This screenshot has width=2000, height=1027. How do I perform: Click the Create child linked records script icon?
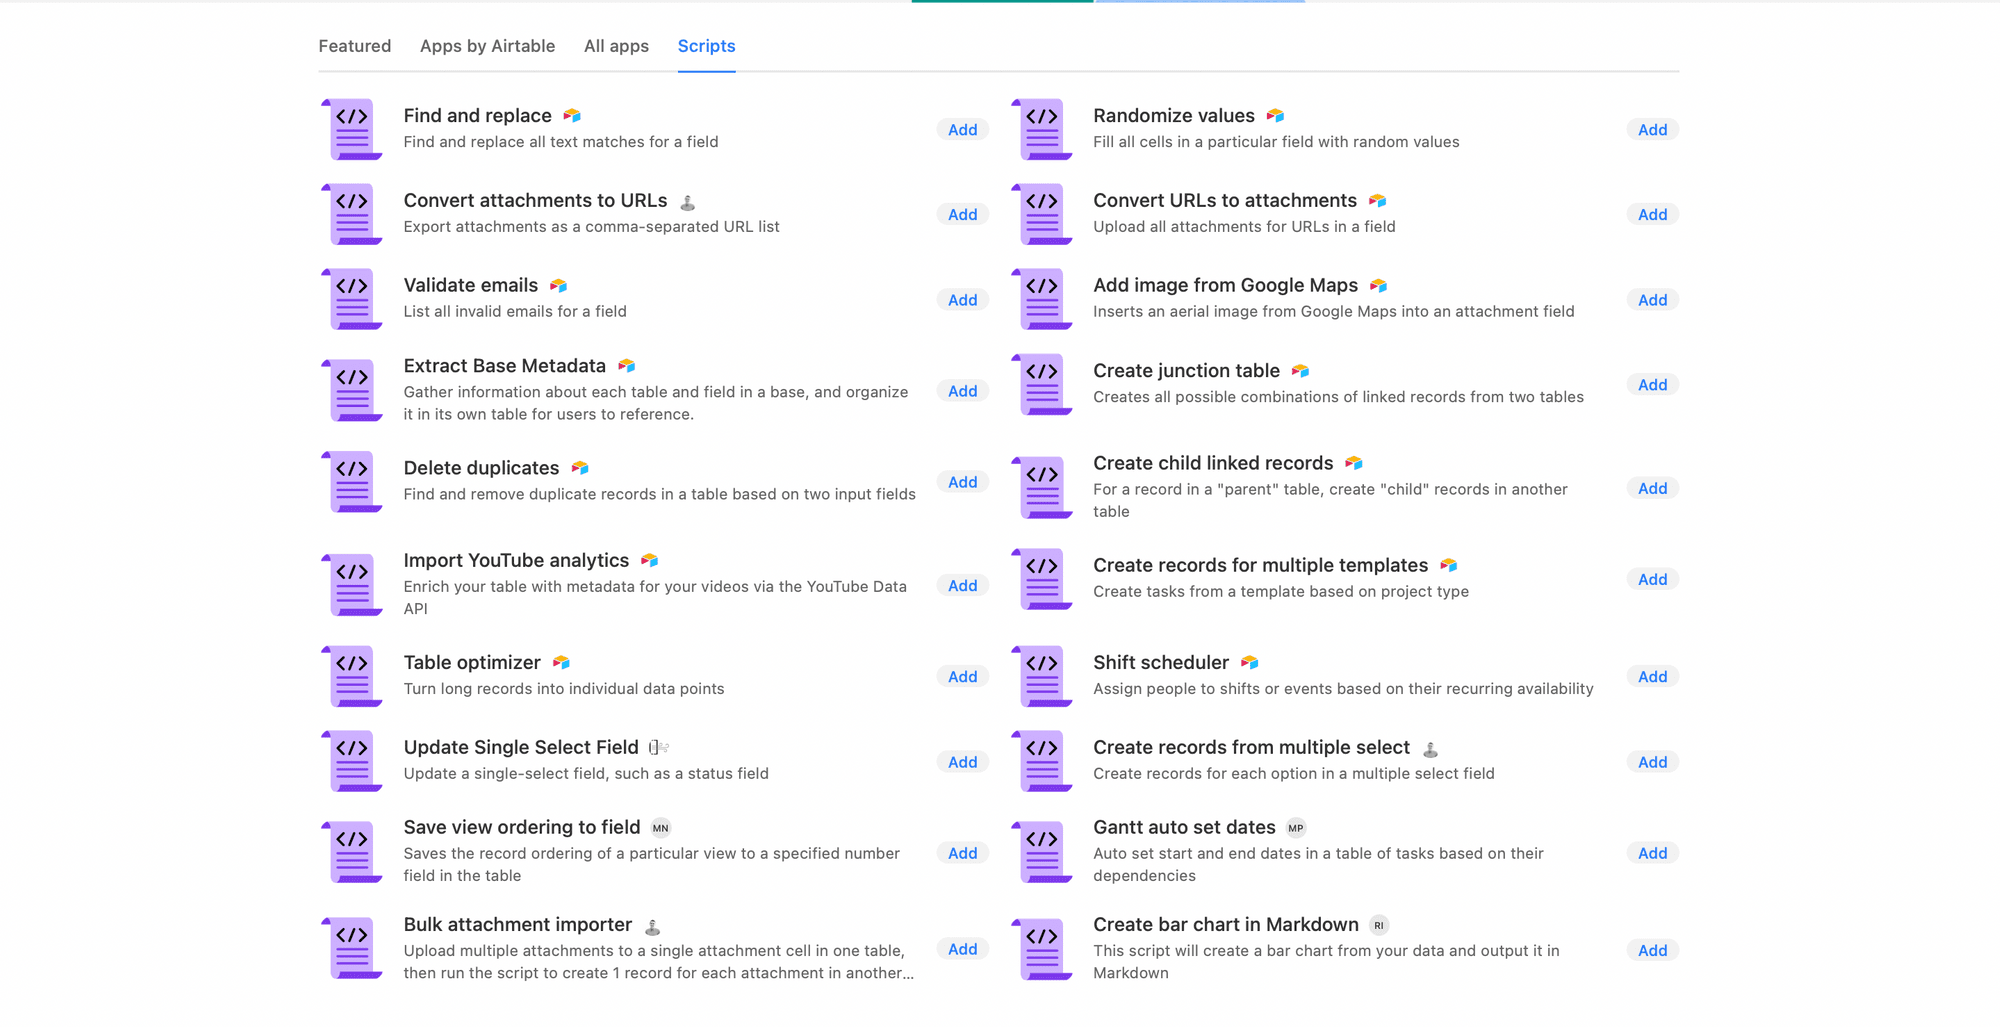click(x=1042, y=488)
